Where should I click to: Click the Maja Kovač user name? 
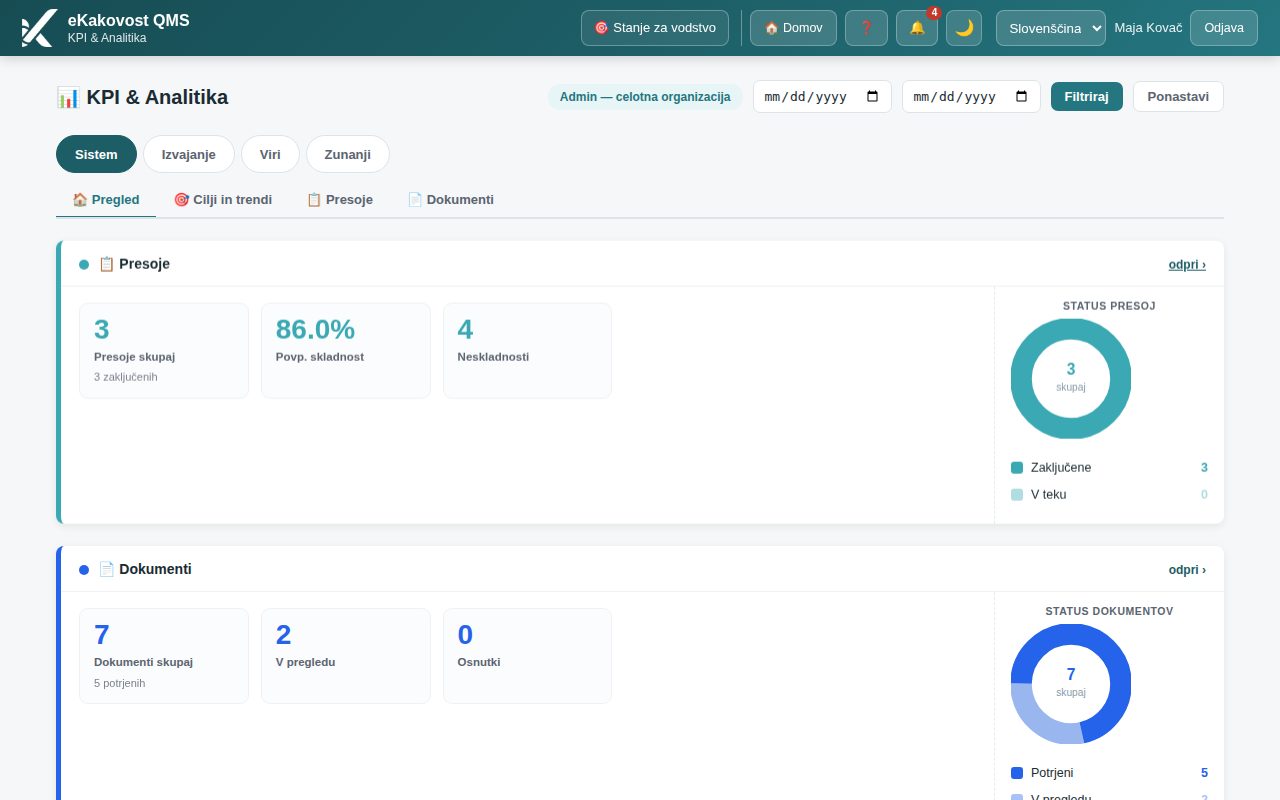(x=1148, y=28)
